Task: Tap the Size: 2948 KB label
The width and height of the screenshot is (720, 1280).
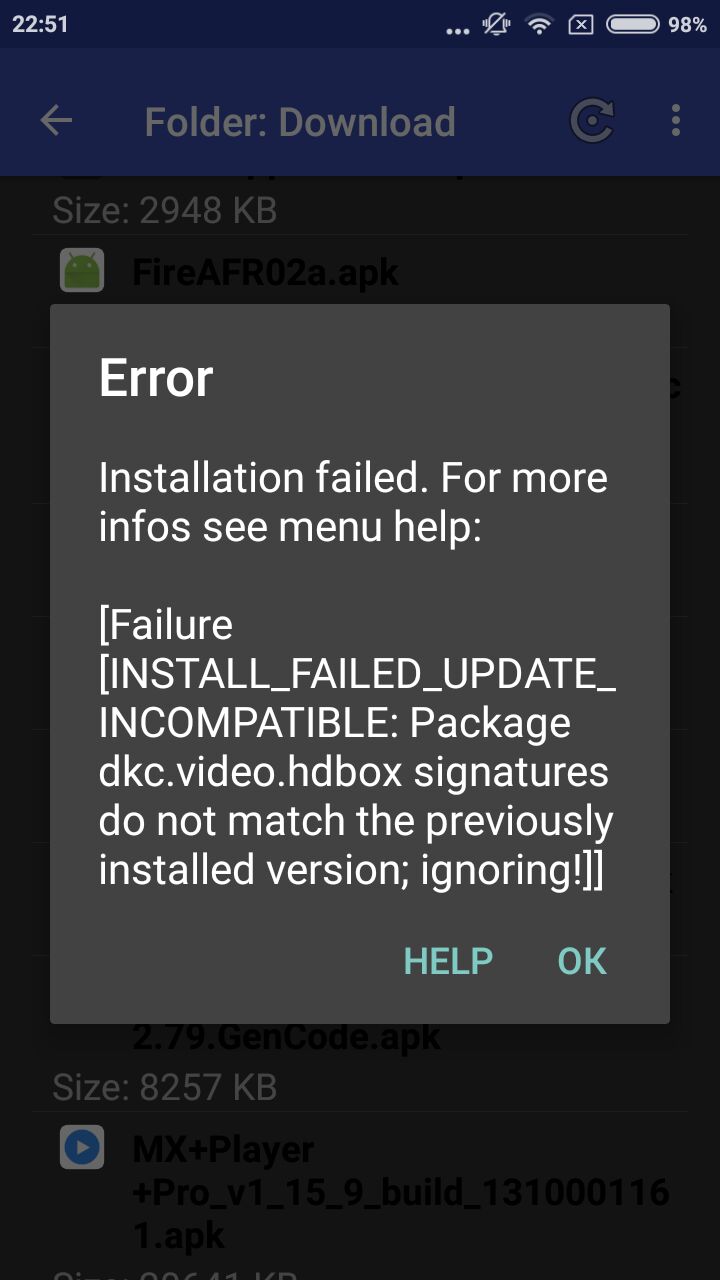Action: tap(164, 210)
